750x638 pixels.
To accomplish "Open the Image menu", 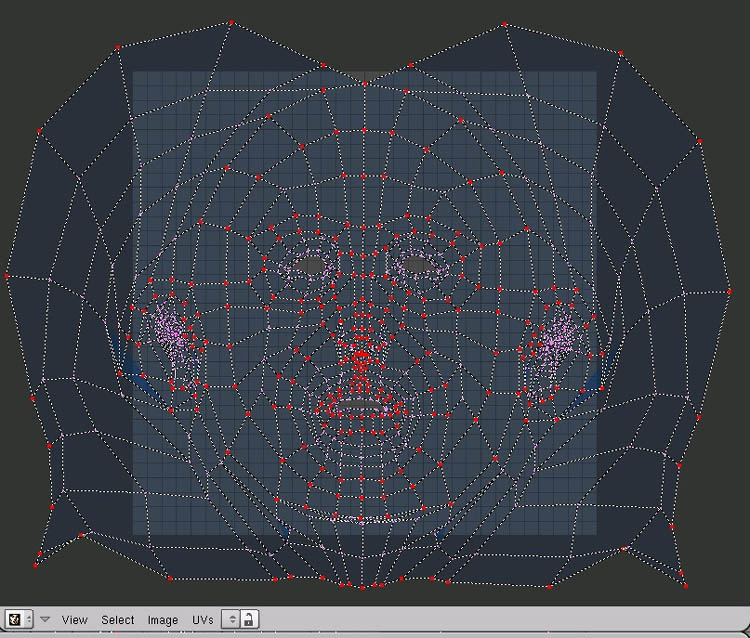I will coord(163,620).
